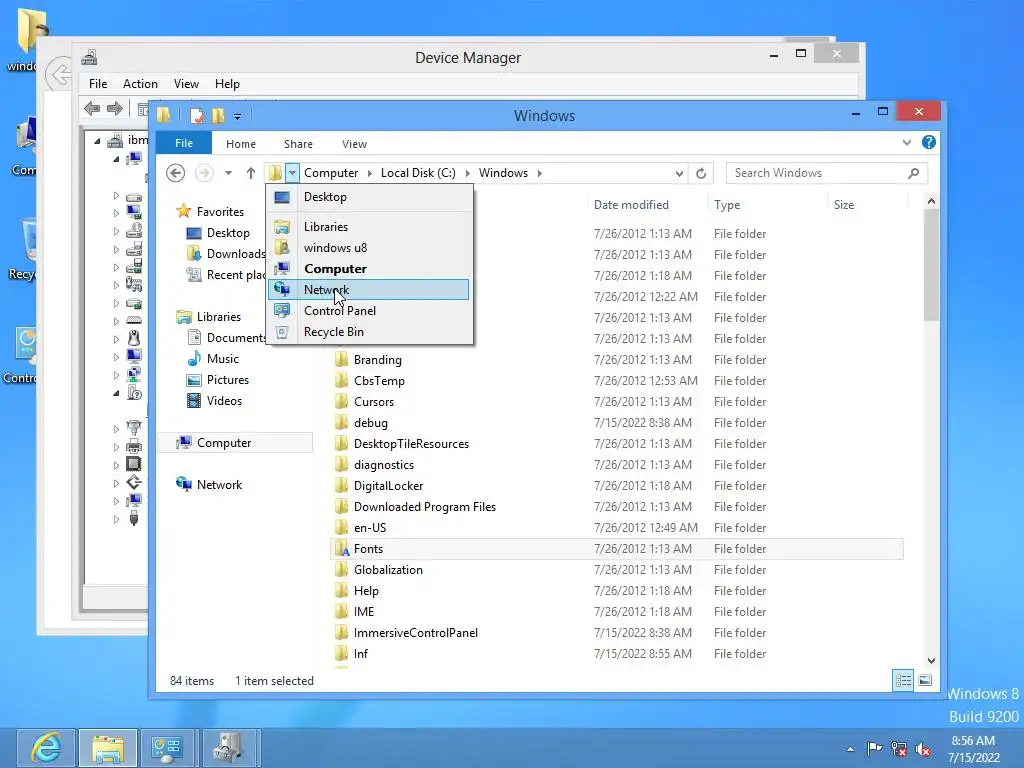This screenshot has width=1024, height=768.
Task: Select the Globalization folder
Action: point(388,569)
